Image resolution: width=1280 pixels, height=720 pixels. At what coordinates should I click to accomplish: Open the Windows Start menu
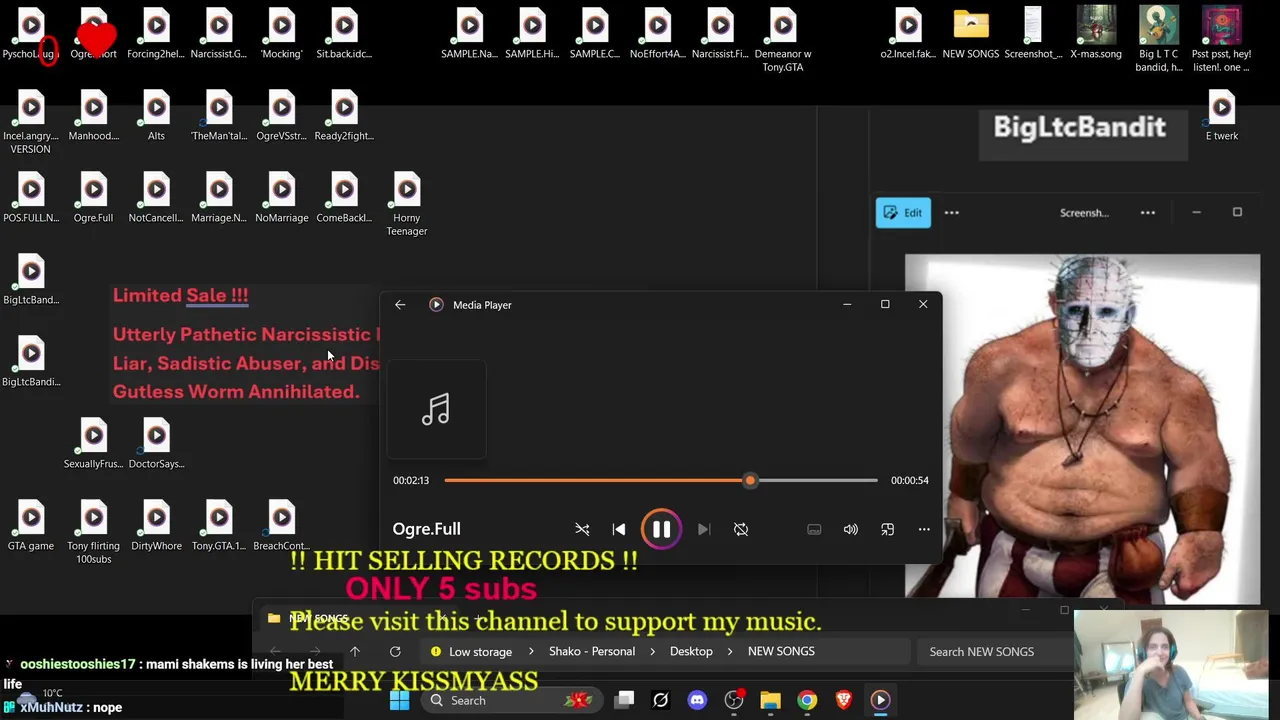click(x=399, y=701)
